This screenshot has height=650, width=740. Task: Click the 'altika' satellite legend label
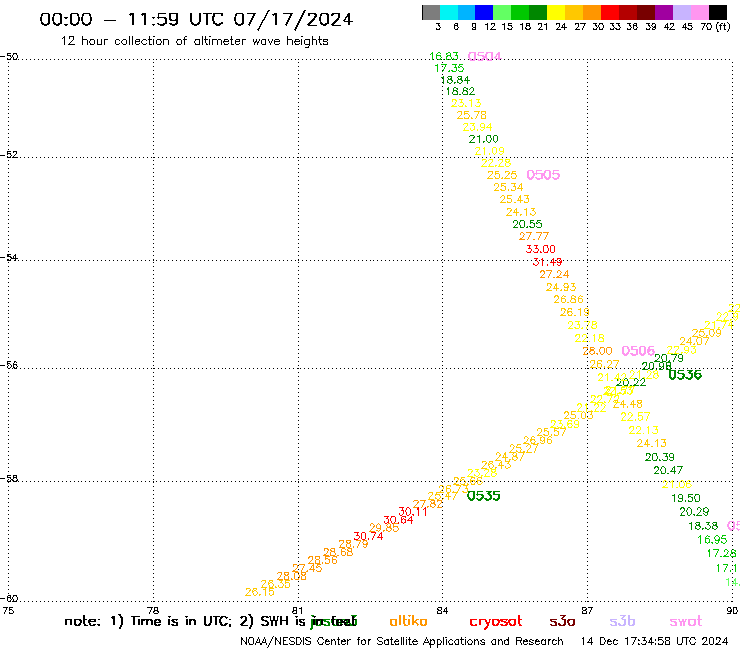coord(408,621)
